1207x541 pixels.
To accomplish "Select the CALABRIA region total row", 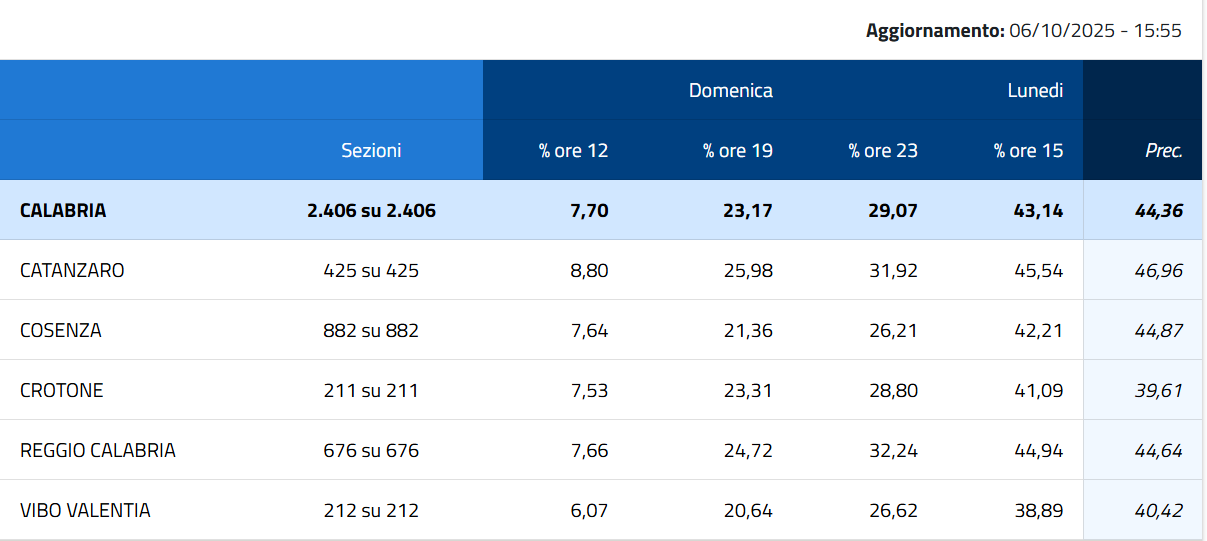I will point(63,210).
